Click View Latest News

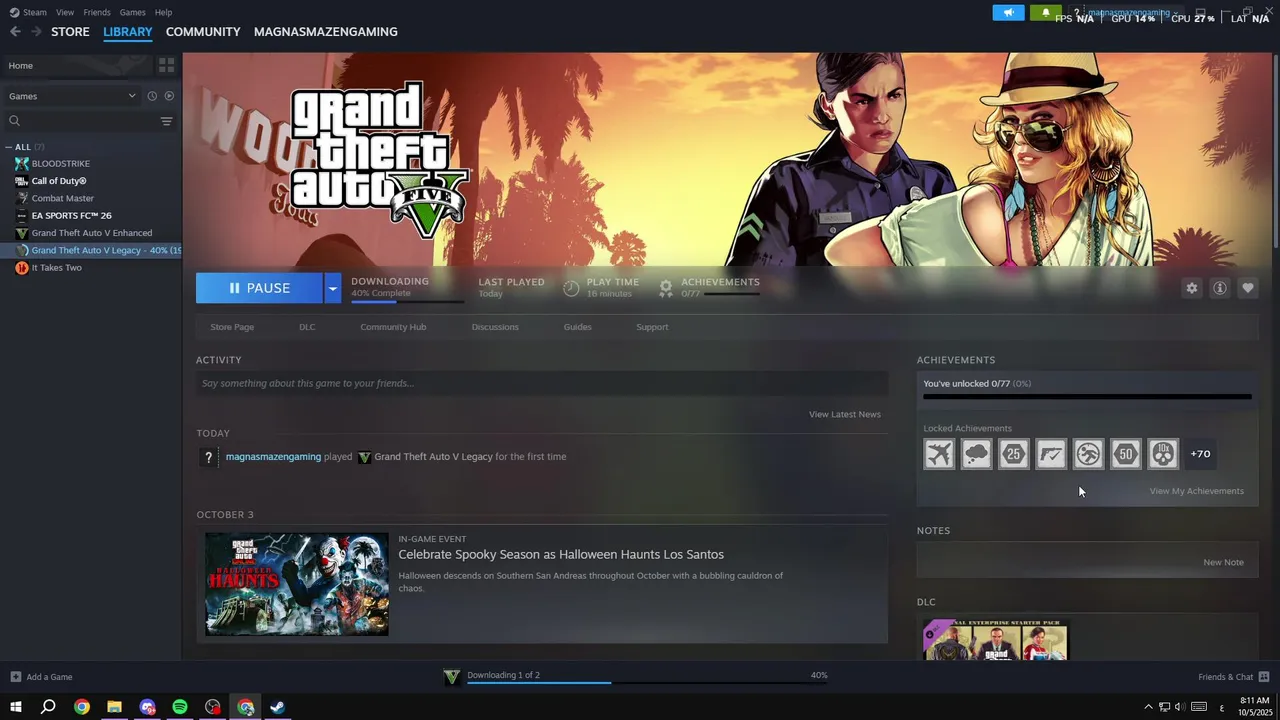tap(845, 414)
